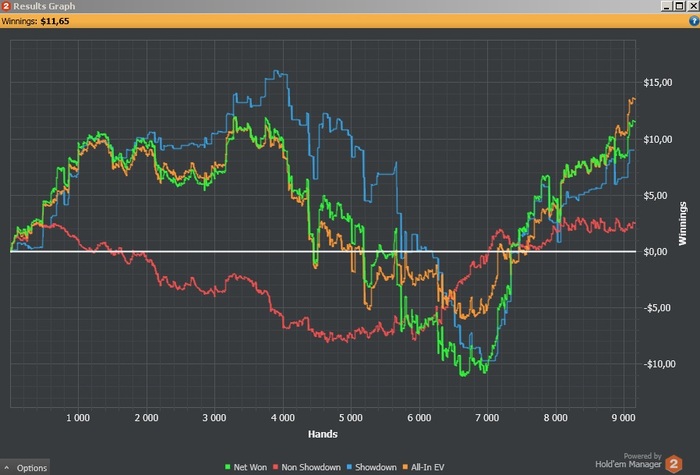Click the HM2 logo in the title bar
Screen dimensions: 700x475
(6, 6)
